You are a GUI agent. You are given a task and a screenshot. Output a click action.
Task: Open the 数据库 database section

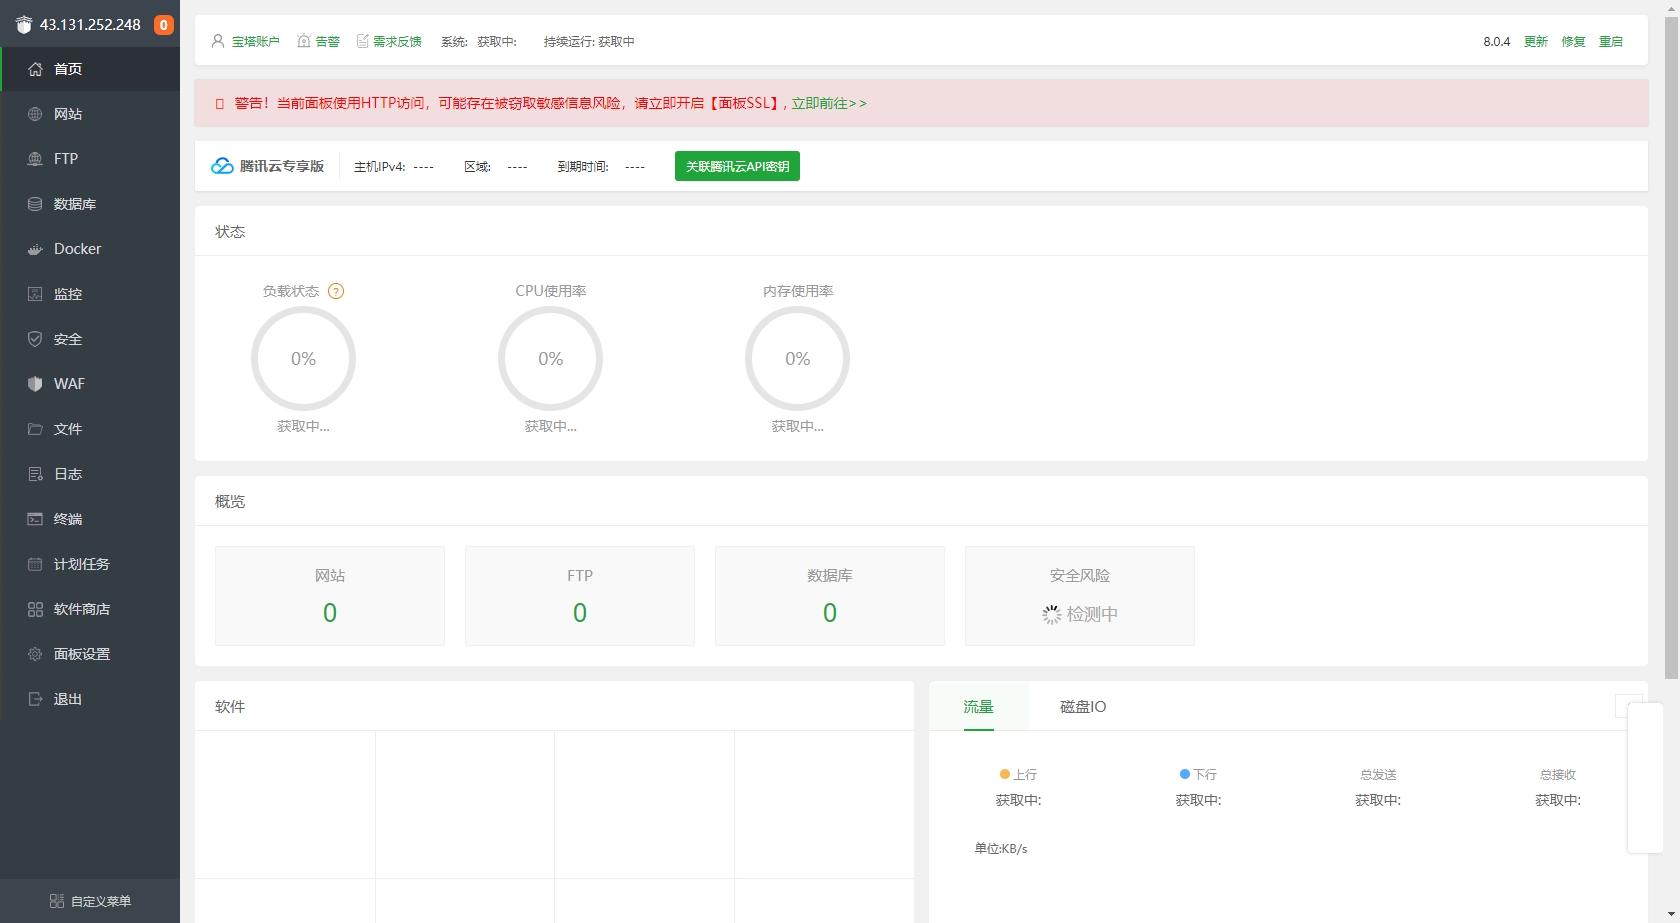(90, 204)
